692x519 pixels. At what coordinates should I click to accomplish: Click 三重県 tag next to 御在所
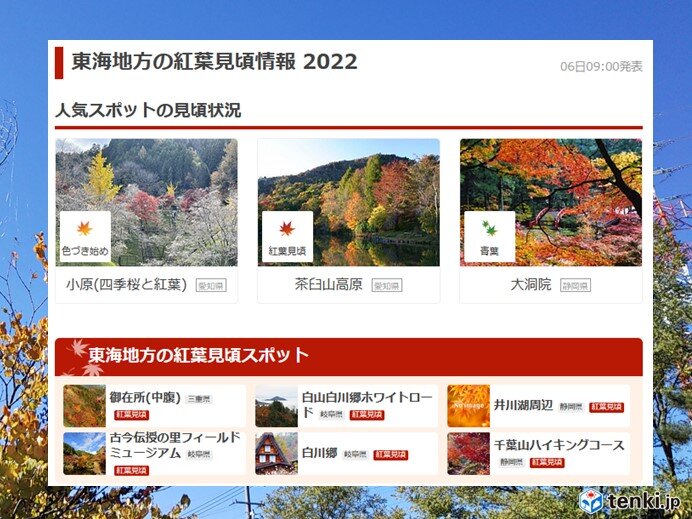199,399
